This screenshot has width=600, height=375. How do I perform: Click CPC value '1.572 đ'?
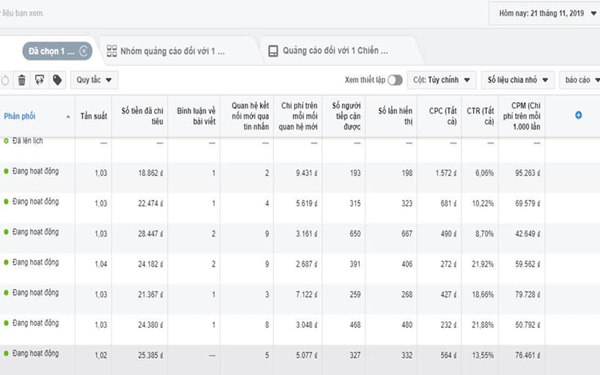(446, 173)
